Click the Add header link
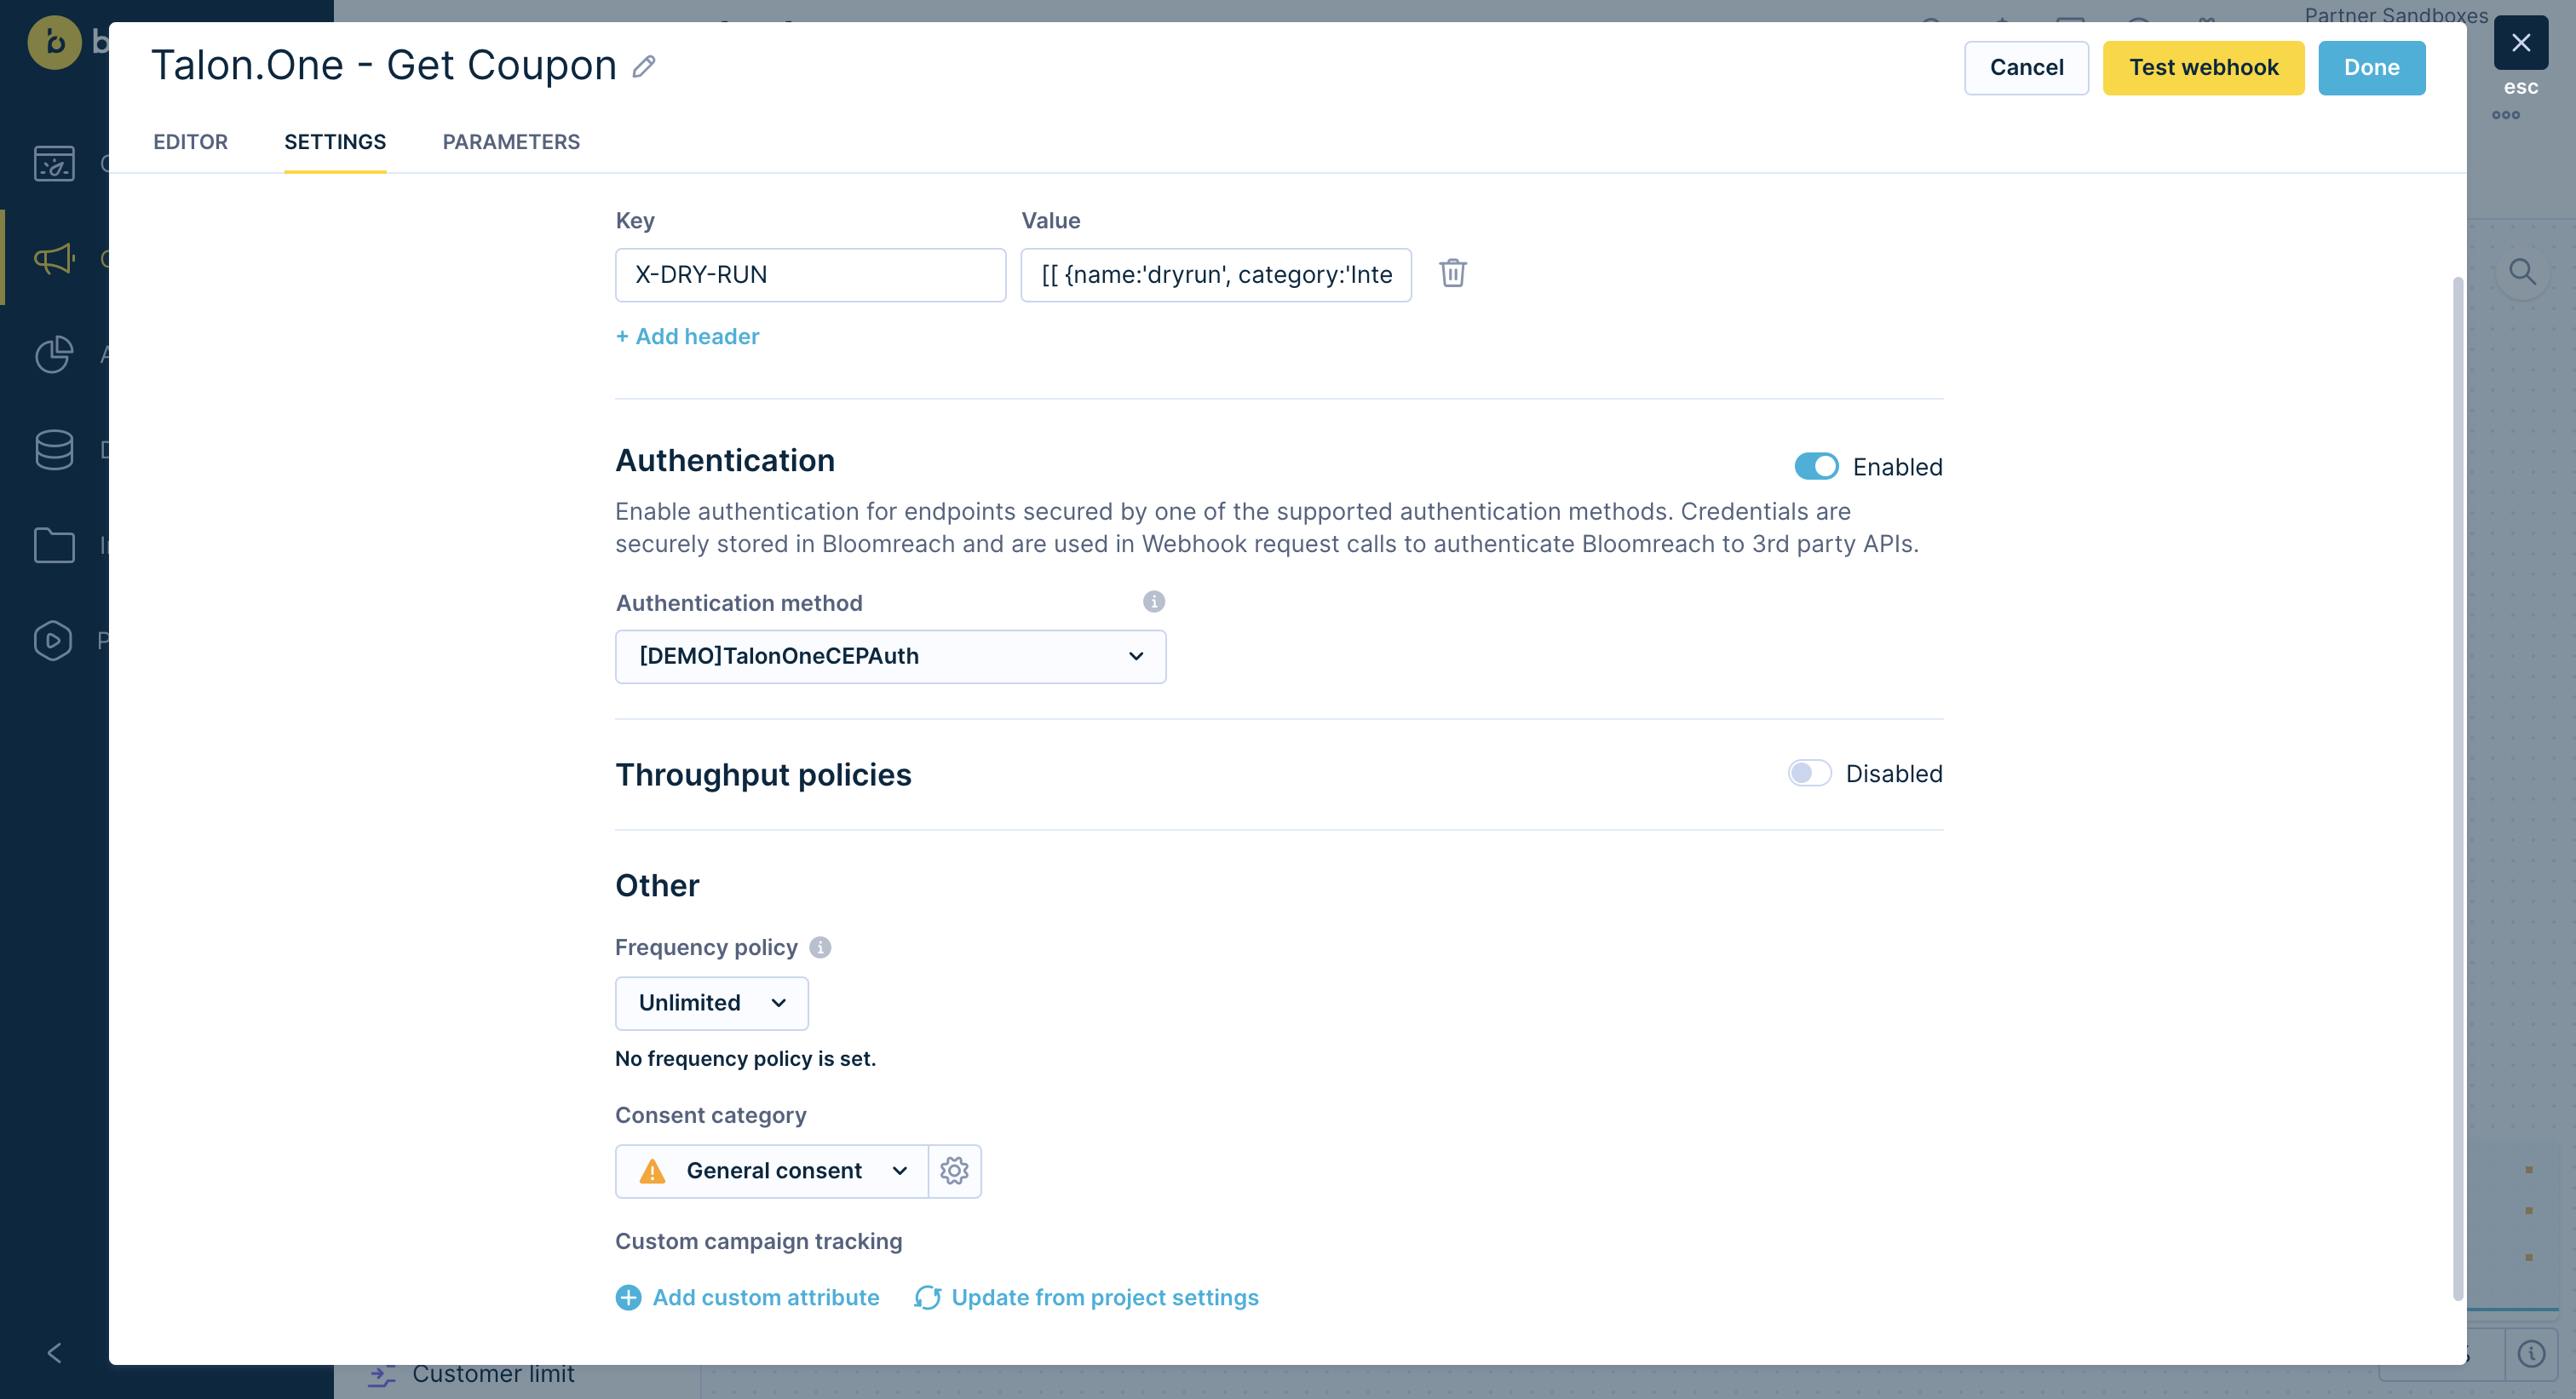This screenshot has width=2576, height=1399. [x=687, y=336]
